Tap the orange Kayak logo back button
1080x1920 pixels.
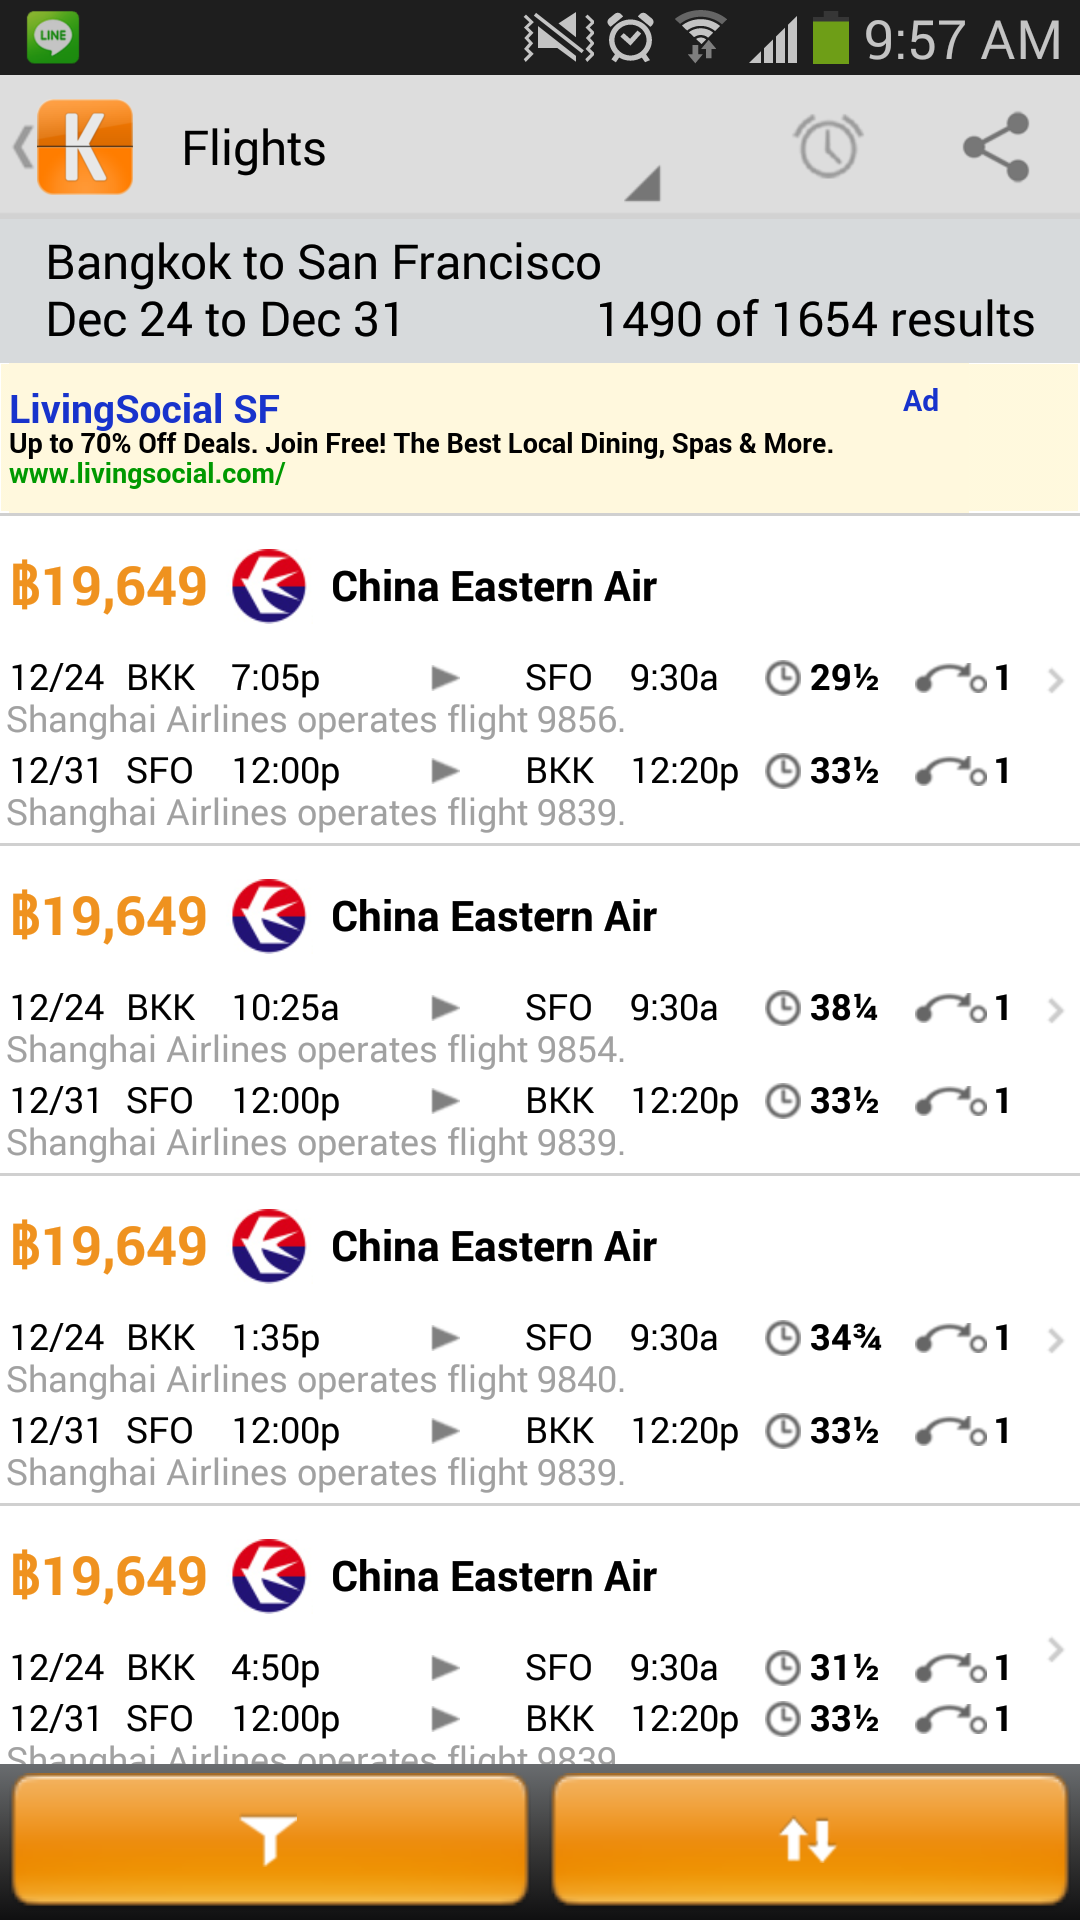click(75, 147)
